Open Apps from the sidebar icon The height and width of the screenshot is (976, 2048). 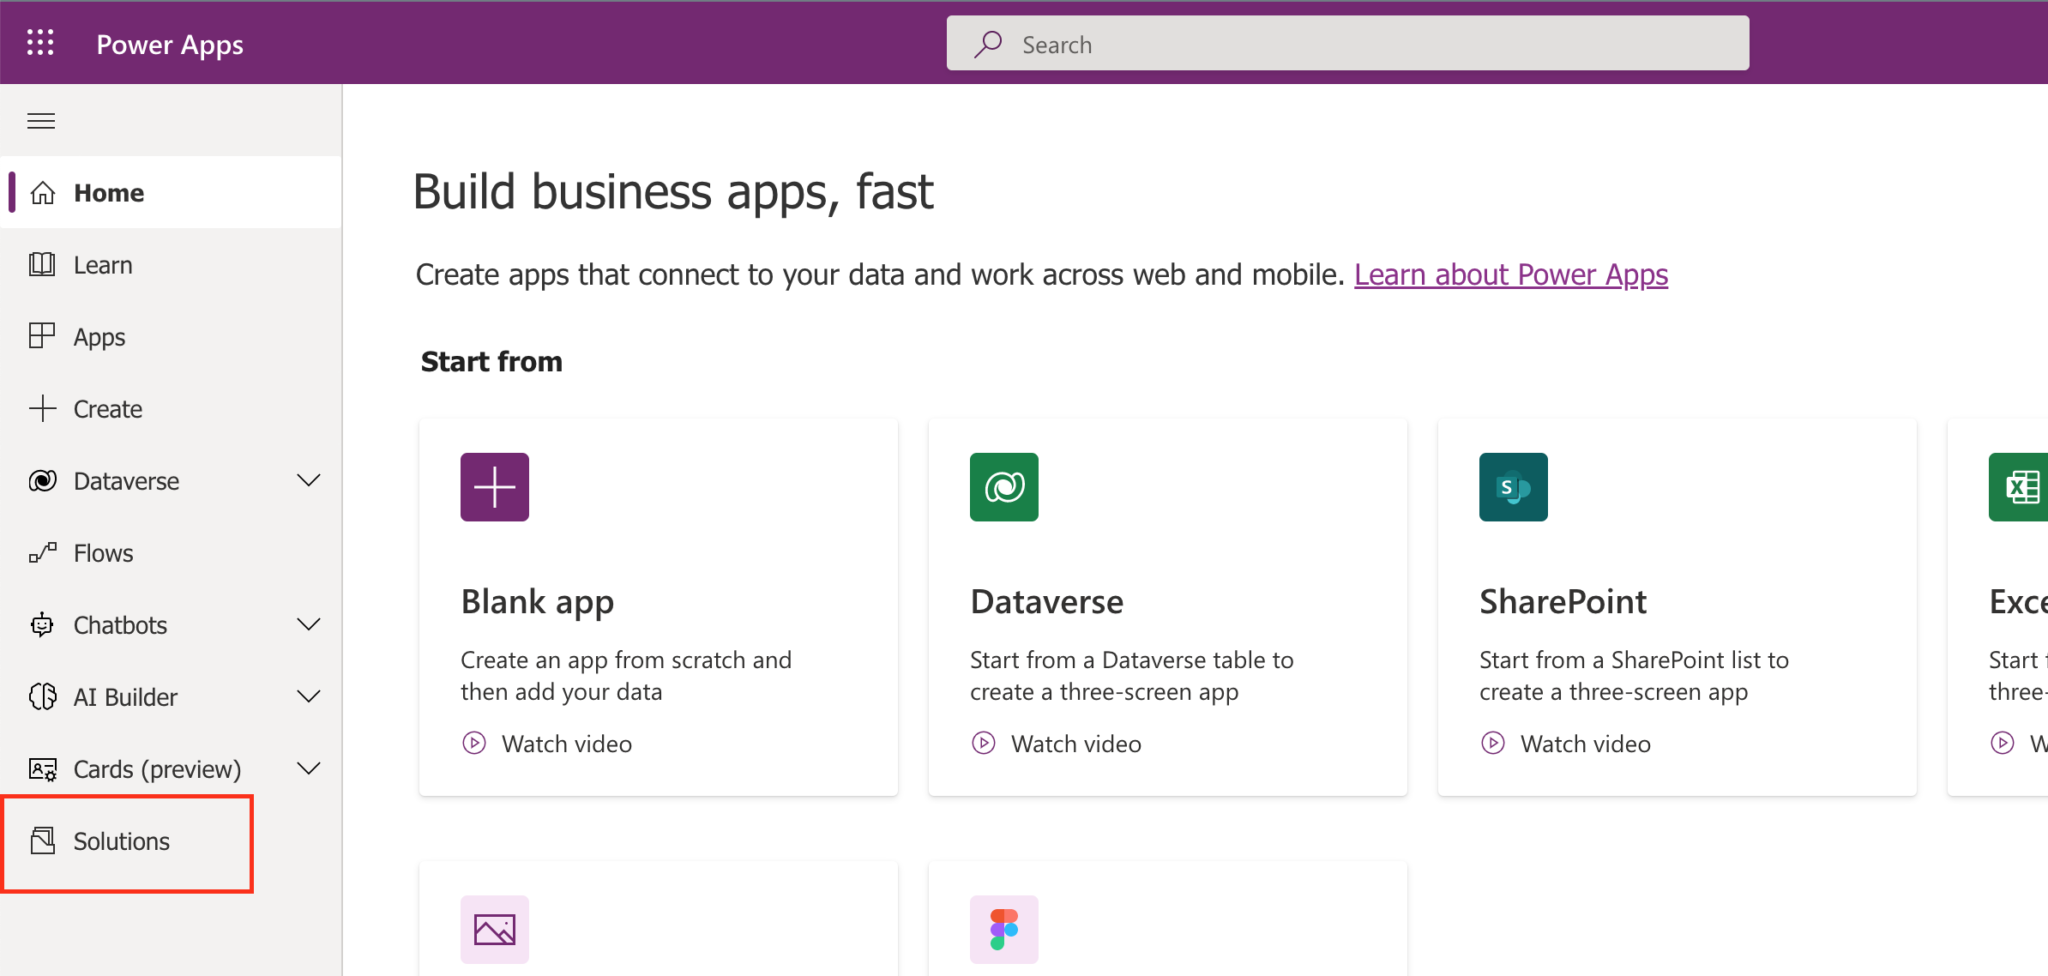pyautogui.click(x=41, y=336)
